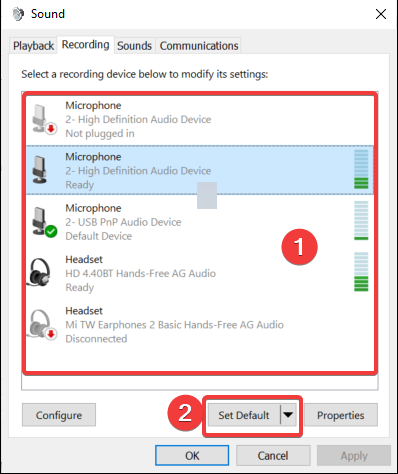Open the Sounds tab
The image size is (398, 474).
click(134, 46)
